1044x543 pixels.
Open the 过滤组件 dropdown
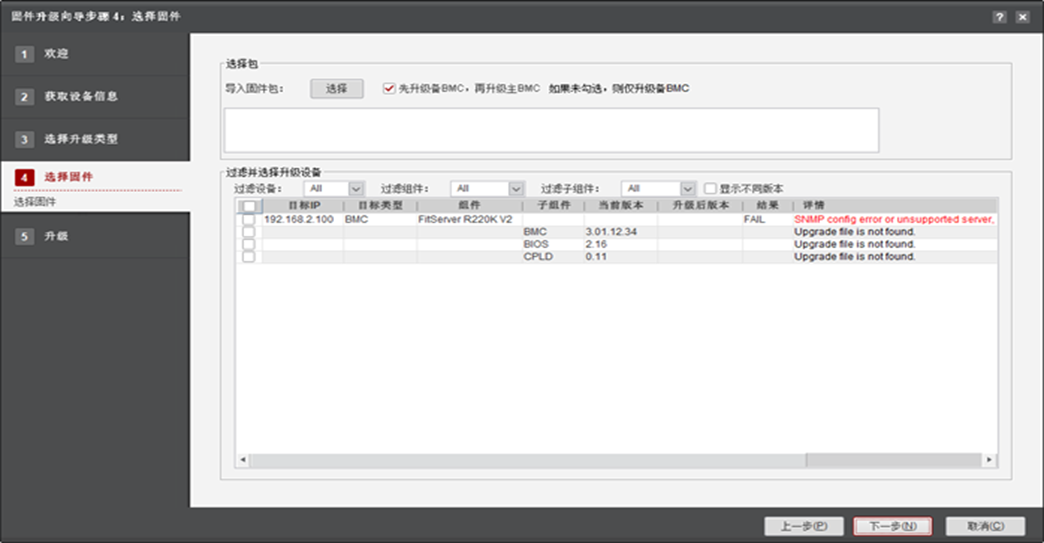point(487,189)
